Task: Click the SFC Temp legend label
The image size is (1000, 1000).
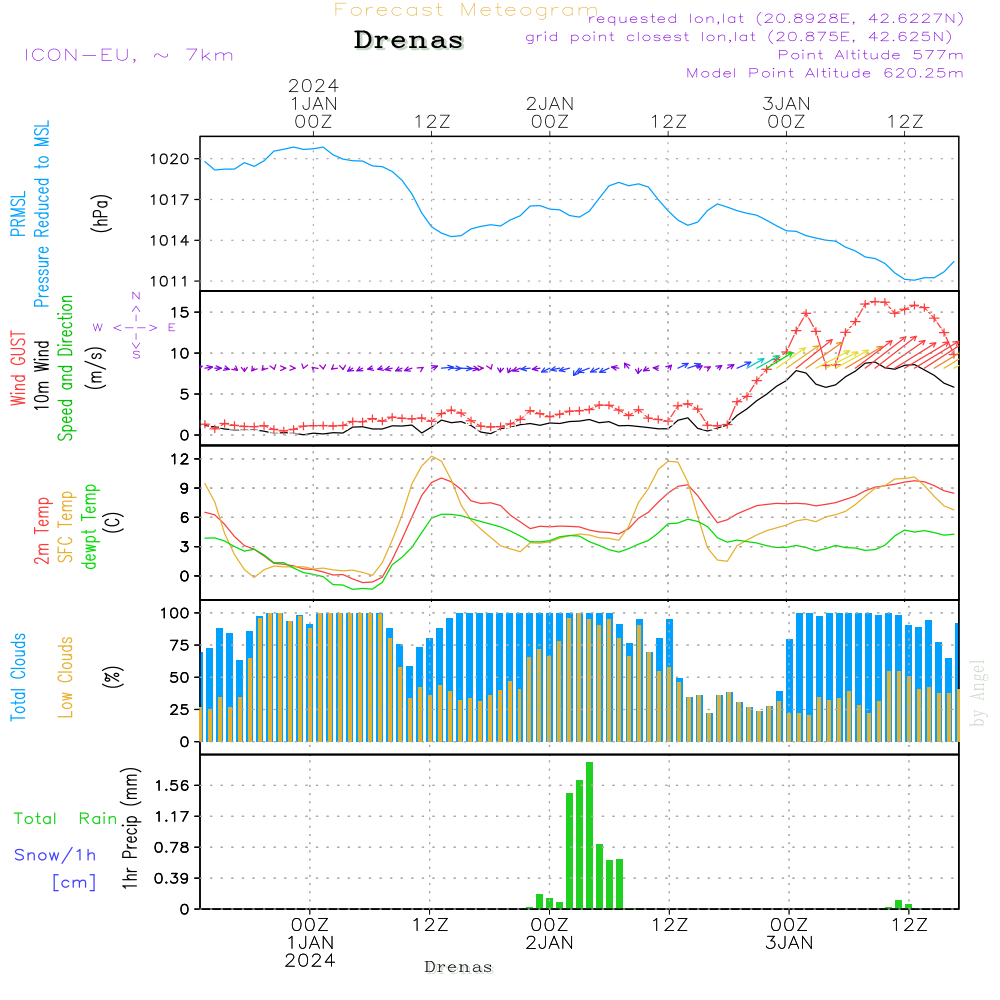Action: point(66,528)
